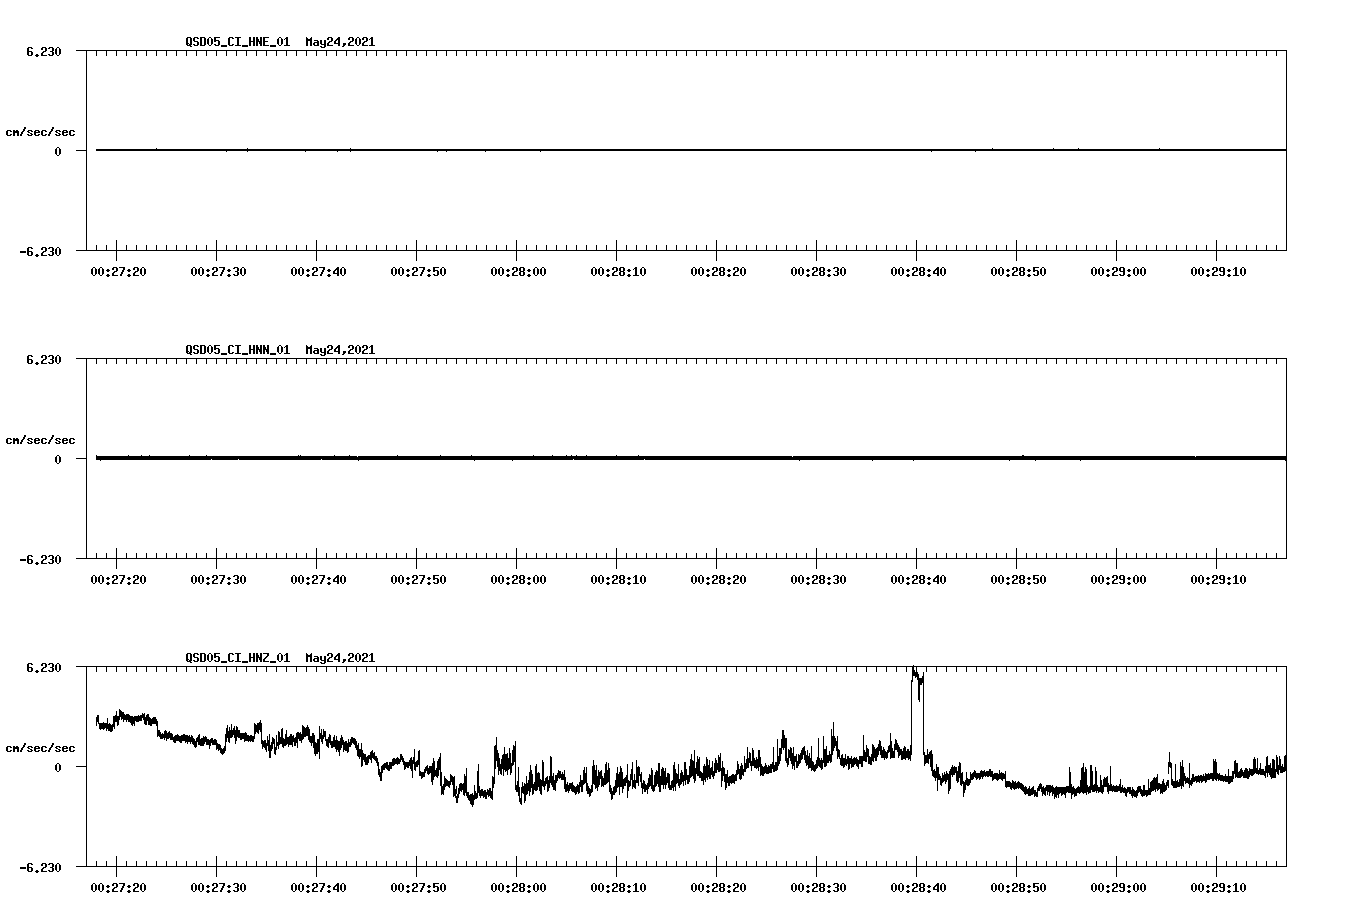The height and width of the screenshot is (924, 1358).
Task: Click the cm/sec/sec label on middle plot
Action: [x=40, y=439]
